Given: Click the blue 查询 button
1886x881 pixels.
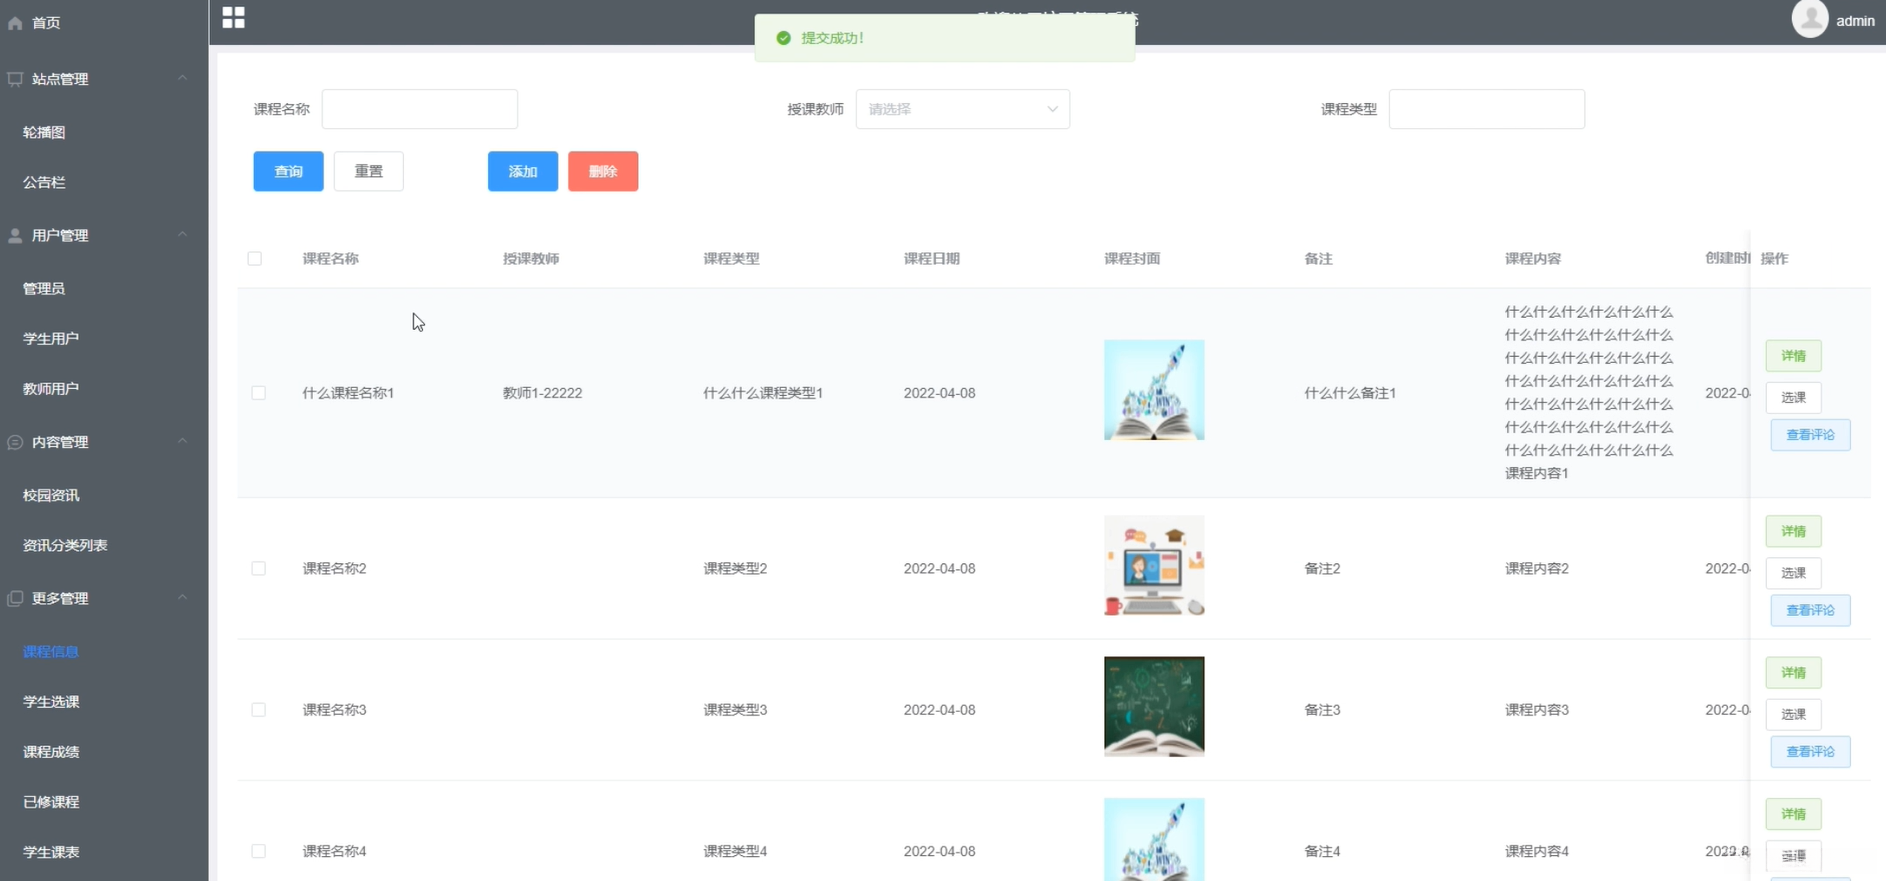Looking at the screenshot, I should pos(288,171).
